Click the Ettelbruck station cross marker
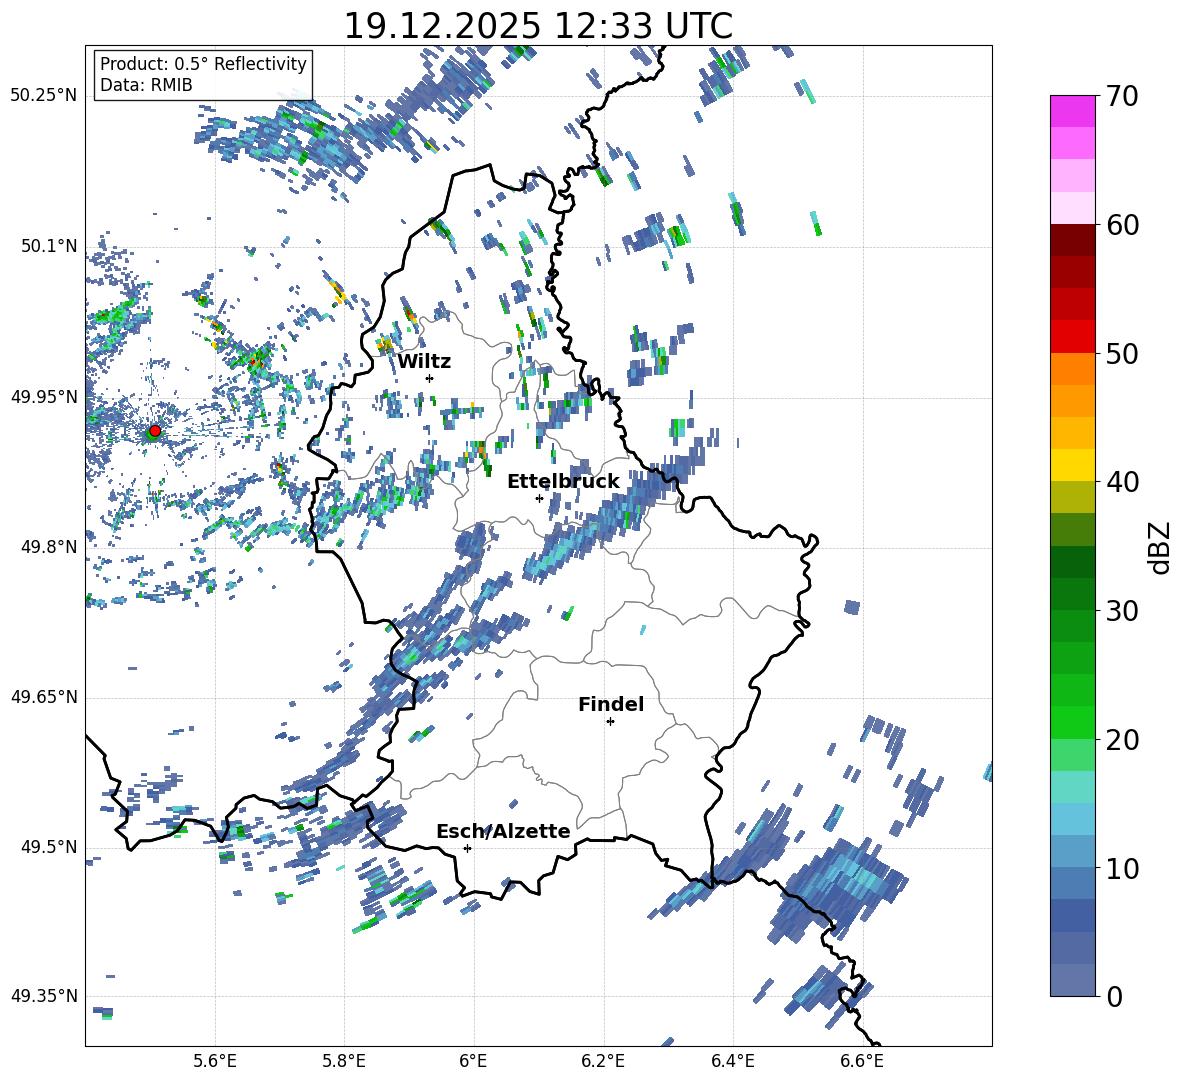Viewport: 1184px width, 1081px height. click(539, 498)
